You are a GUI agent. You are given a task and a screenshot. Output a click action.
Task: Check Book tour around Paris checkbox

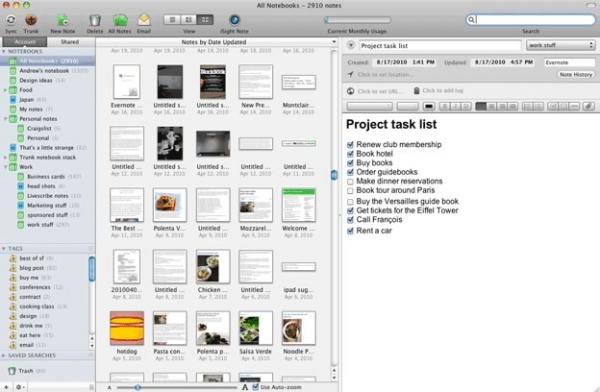350,191
